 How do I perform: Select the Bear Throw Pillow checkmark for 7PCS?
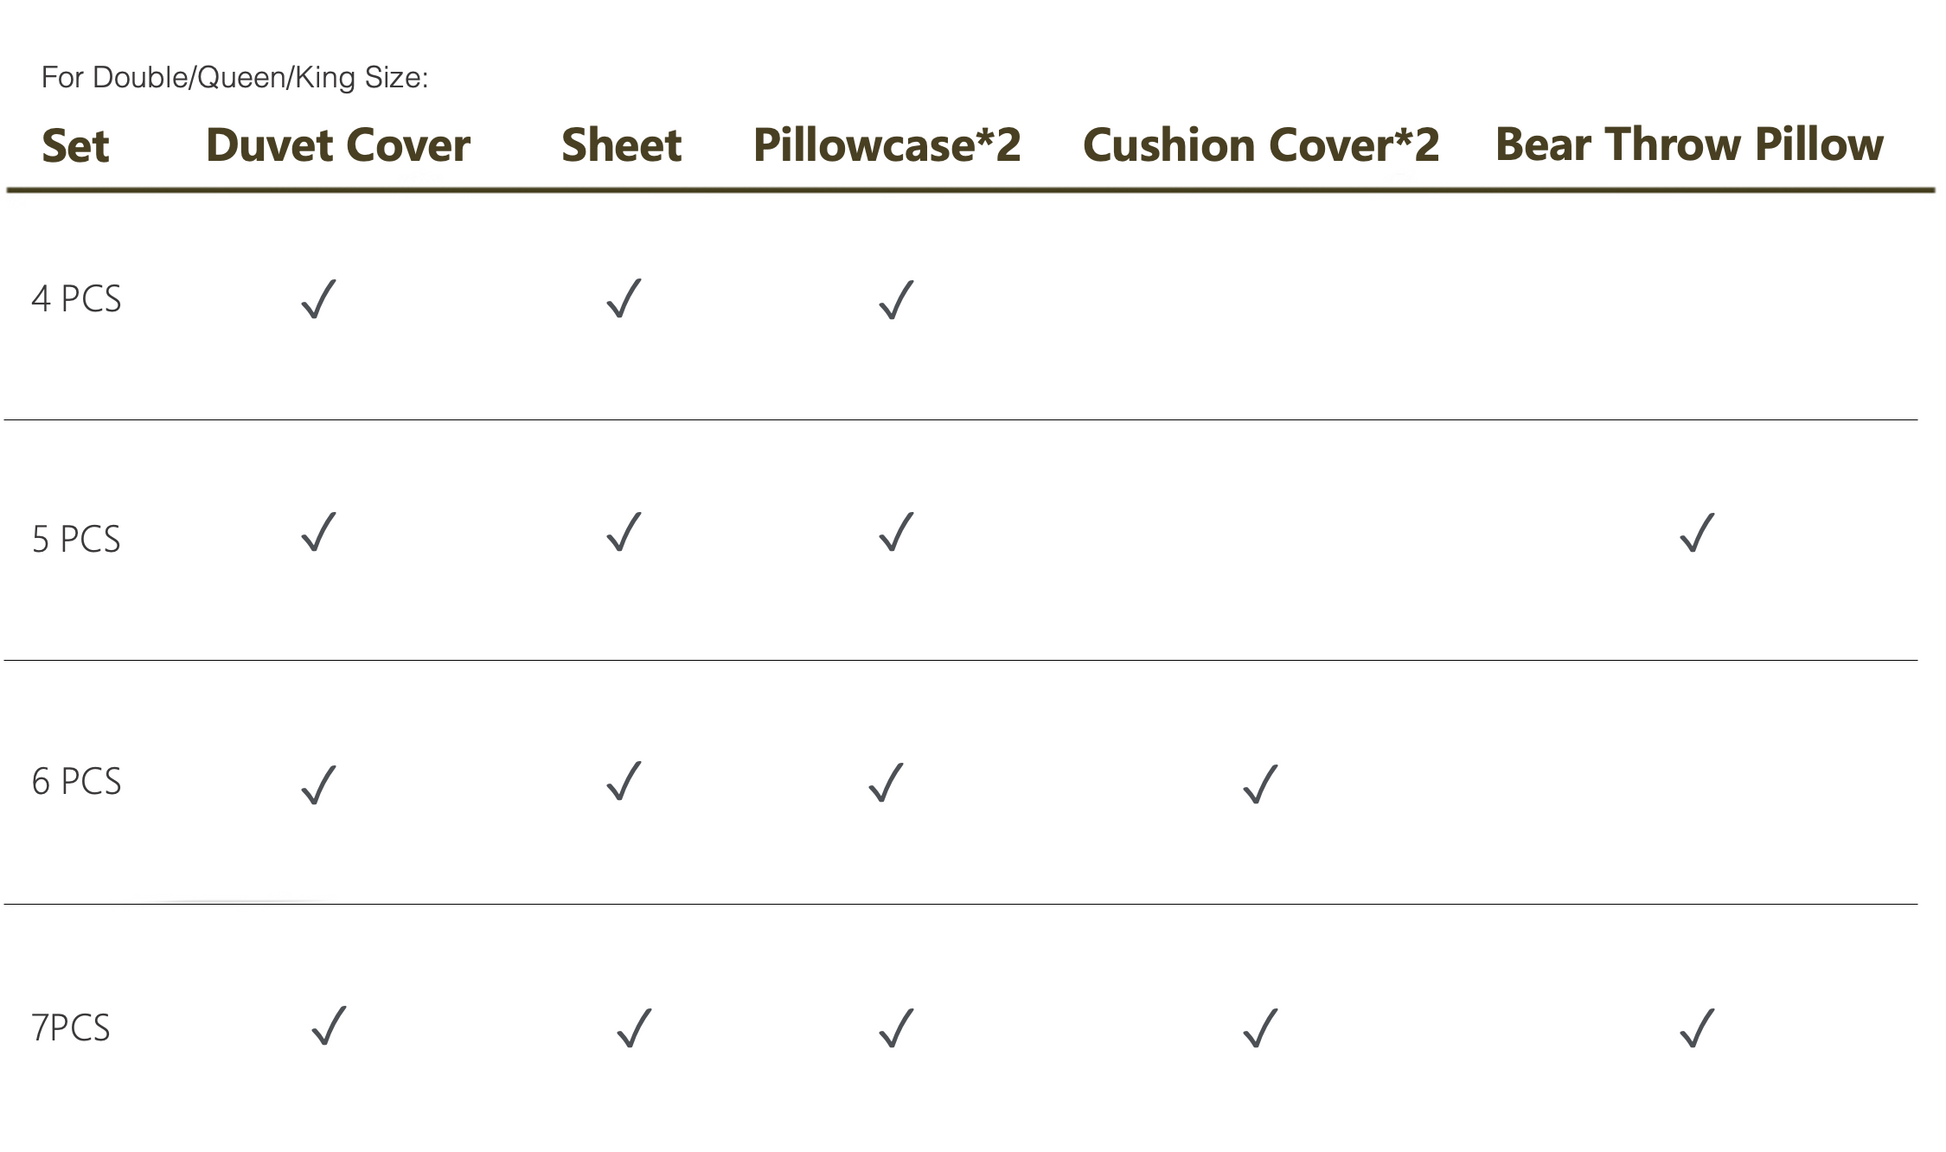coord(1698,1028)
